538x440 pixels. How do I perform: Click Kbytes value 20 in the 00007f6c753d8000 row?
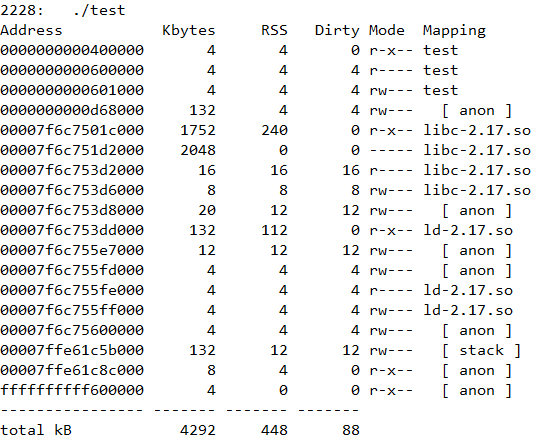(x=207, y=210)
